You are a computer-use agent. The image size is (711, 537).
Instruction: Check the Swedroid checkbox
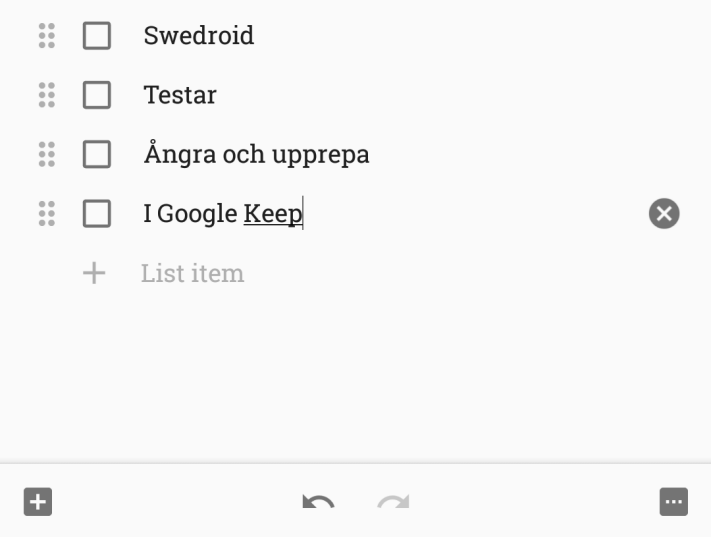(x=97, y=36)
